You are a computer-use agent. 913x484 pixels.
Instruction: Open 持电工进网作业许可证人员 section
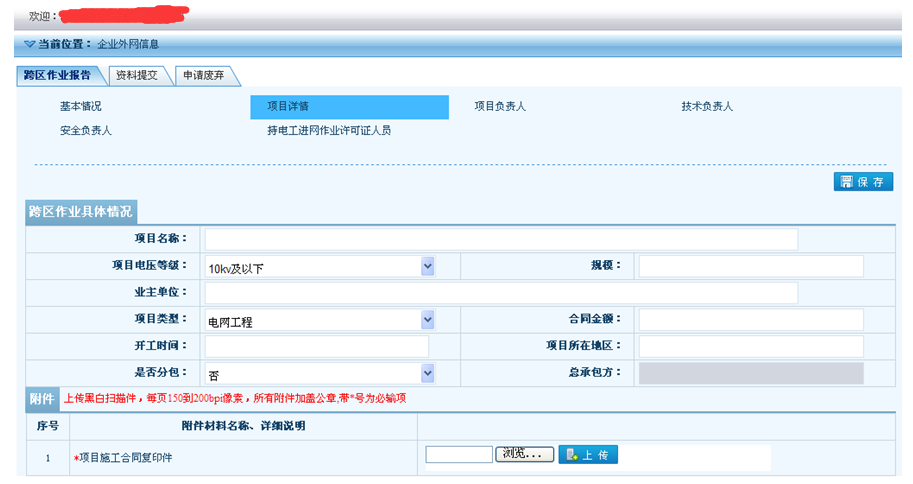[x=329, y=130]
